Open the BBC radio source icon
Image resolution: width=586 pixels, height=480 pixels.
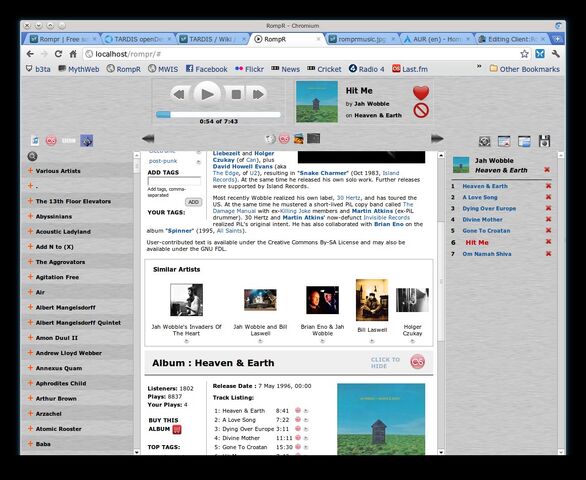[x=69, y=141]
